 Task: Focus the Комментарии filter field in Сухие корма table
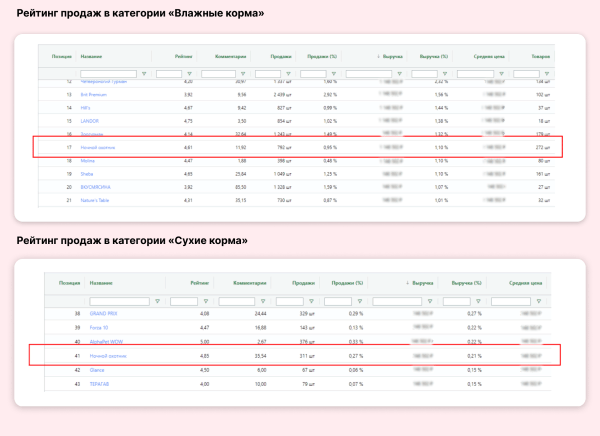click(236, 302)
